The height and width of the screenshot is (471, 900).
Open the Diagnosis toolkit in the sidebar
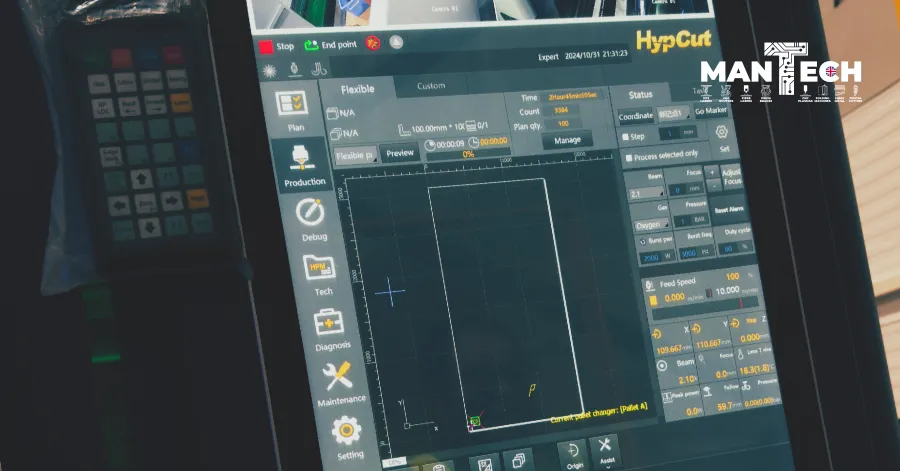pos(331,329)
